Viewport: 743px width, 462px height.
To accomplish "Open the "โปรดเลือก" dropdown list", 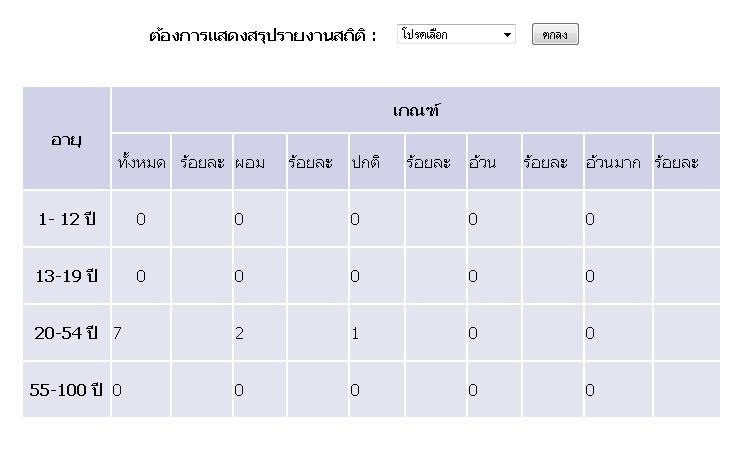I will (455, 35).
